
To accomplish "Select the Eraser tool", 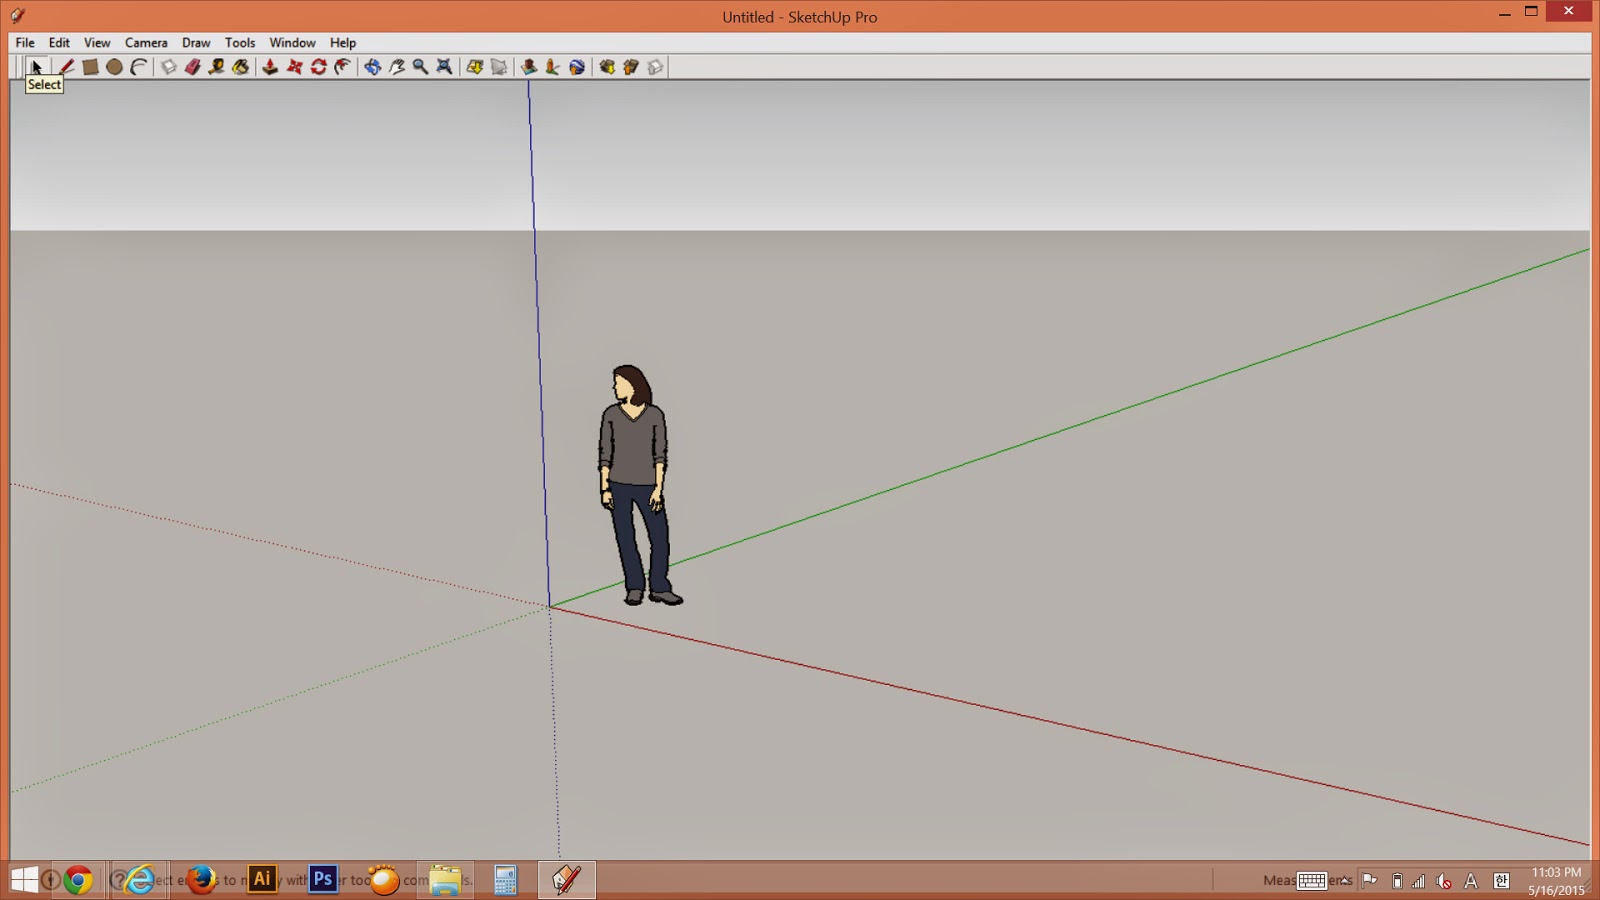I will pyautogui.click(x=194, y=67).
